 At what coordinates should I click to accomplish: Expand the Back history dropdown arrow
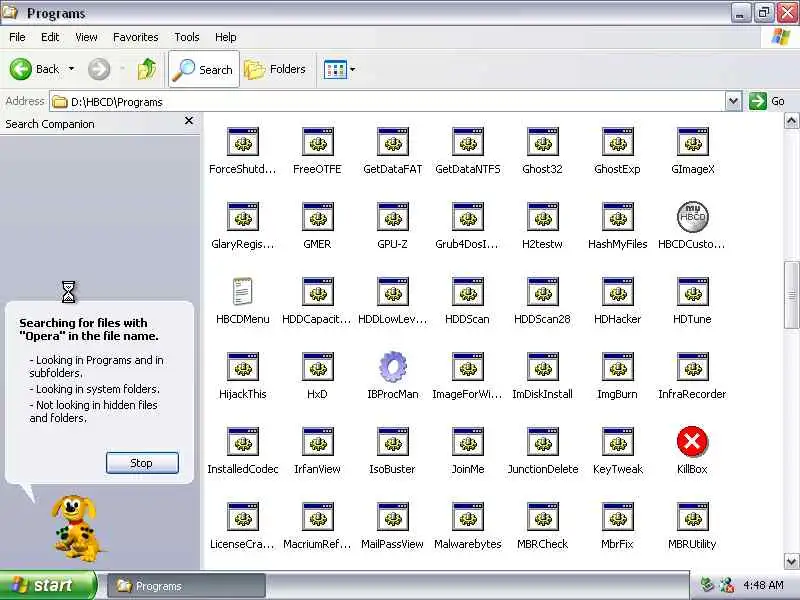click(71, 69)
